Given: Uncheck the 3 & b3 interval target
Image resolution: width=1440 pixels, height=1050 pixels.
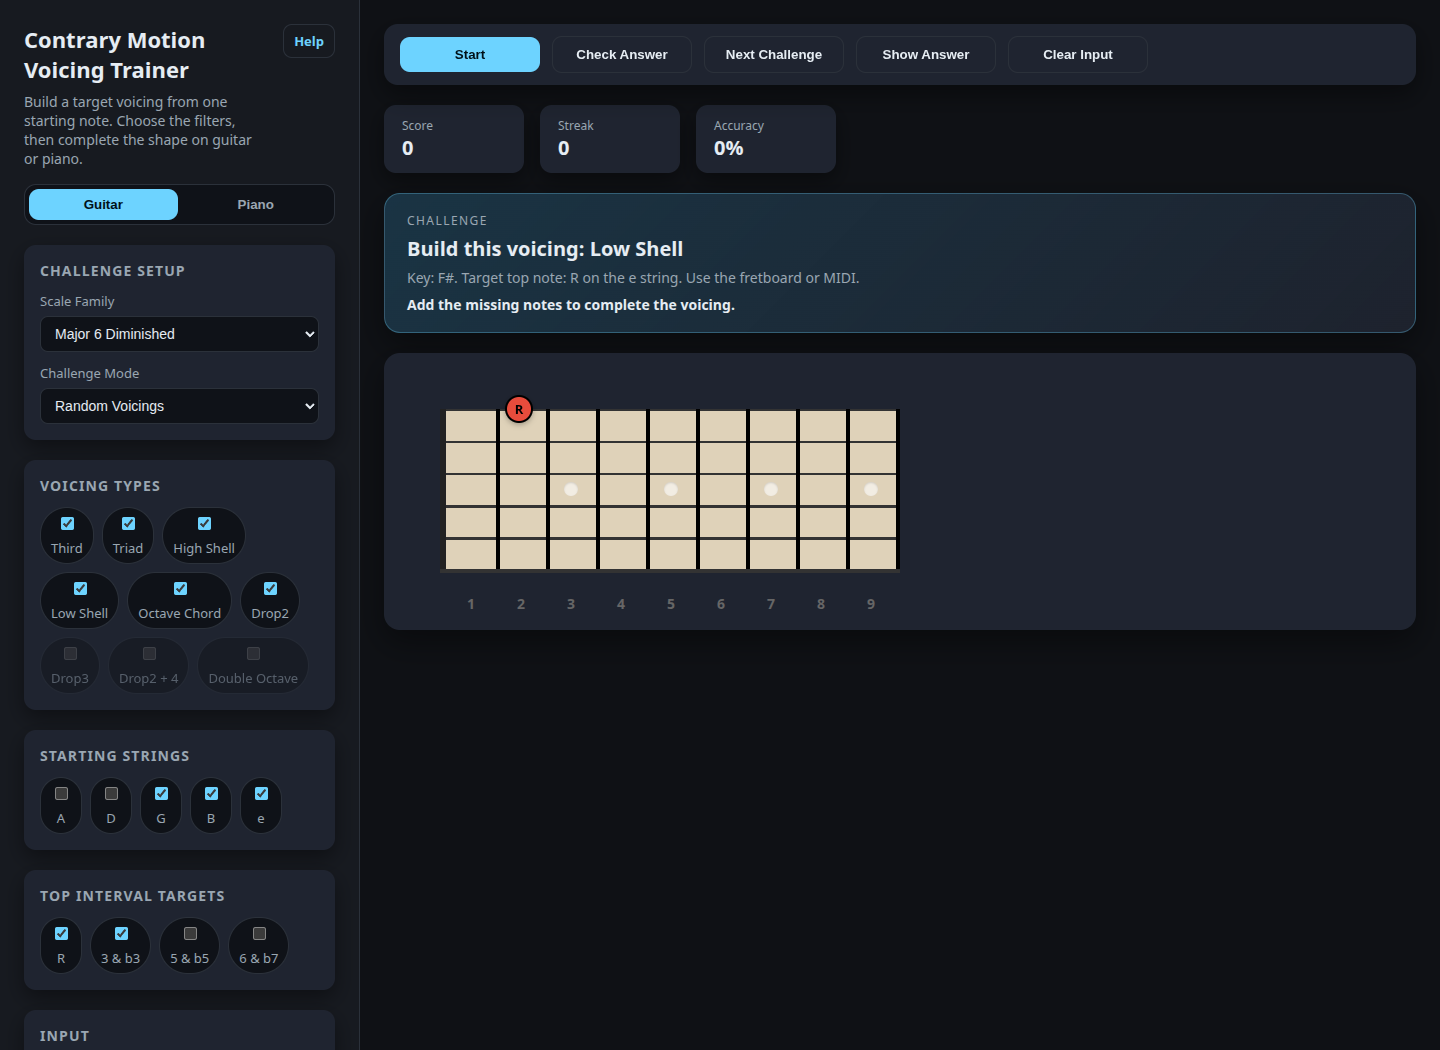Looking at the screenshot, I should 121,933.
